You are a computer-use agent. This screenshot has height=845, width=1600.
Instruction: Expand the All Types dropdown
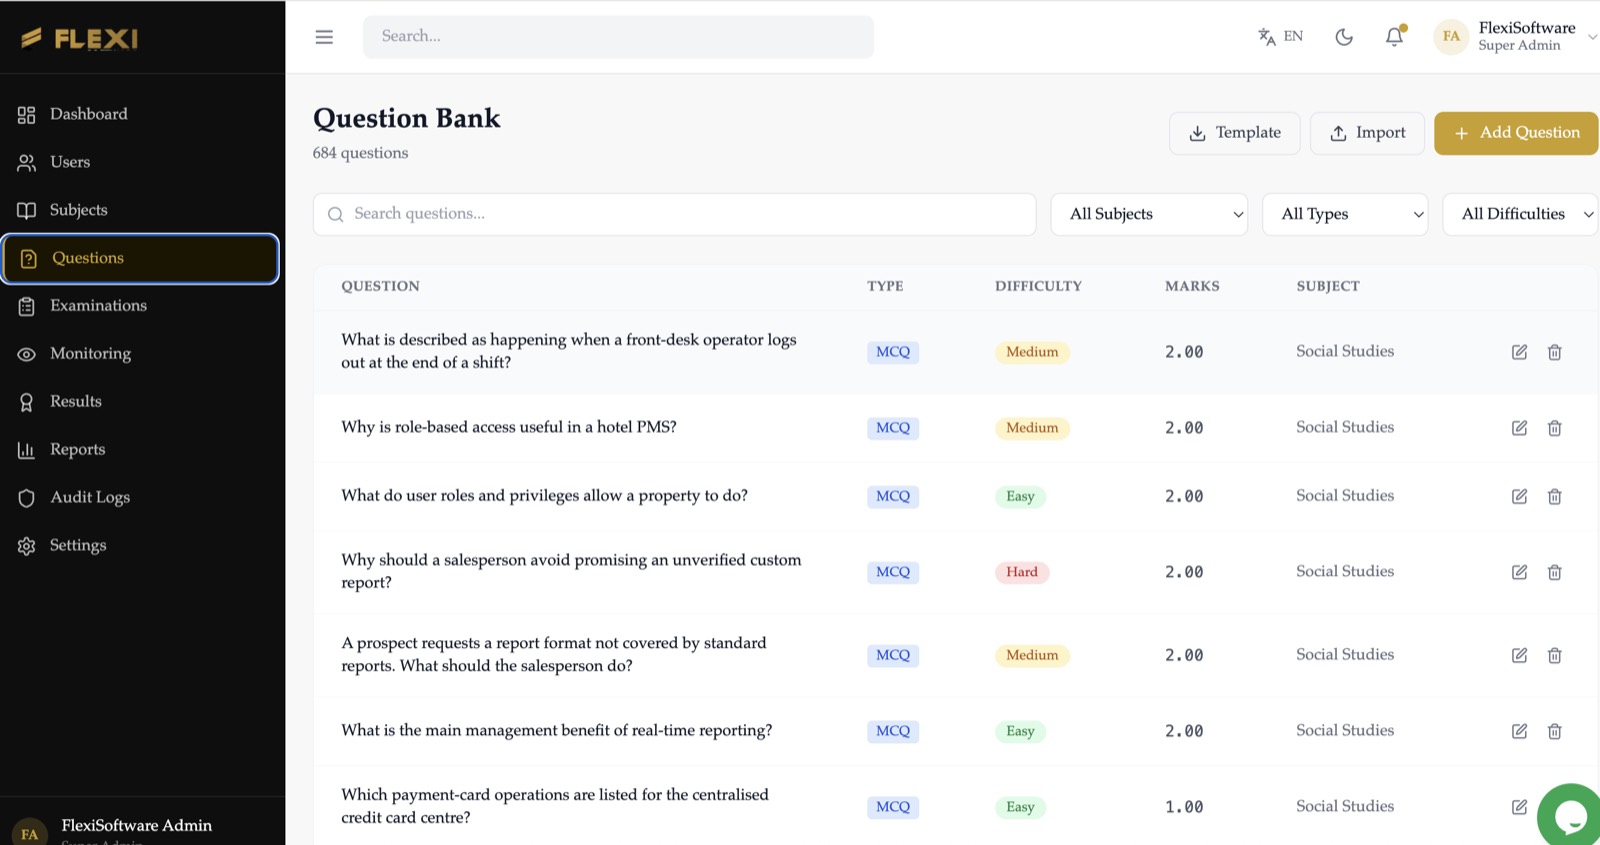click(1345, 214)
